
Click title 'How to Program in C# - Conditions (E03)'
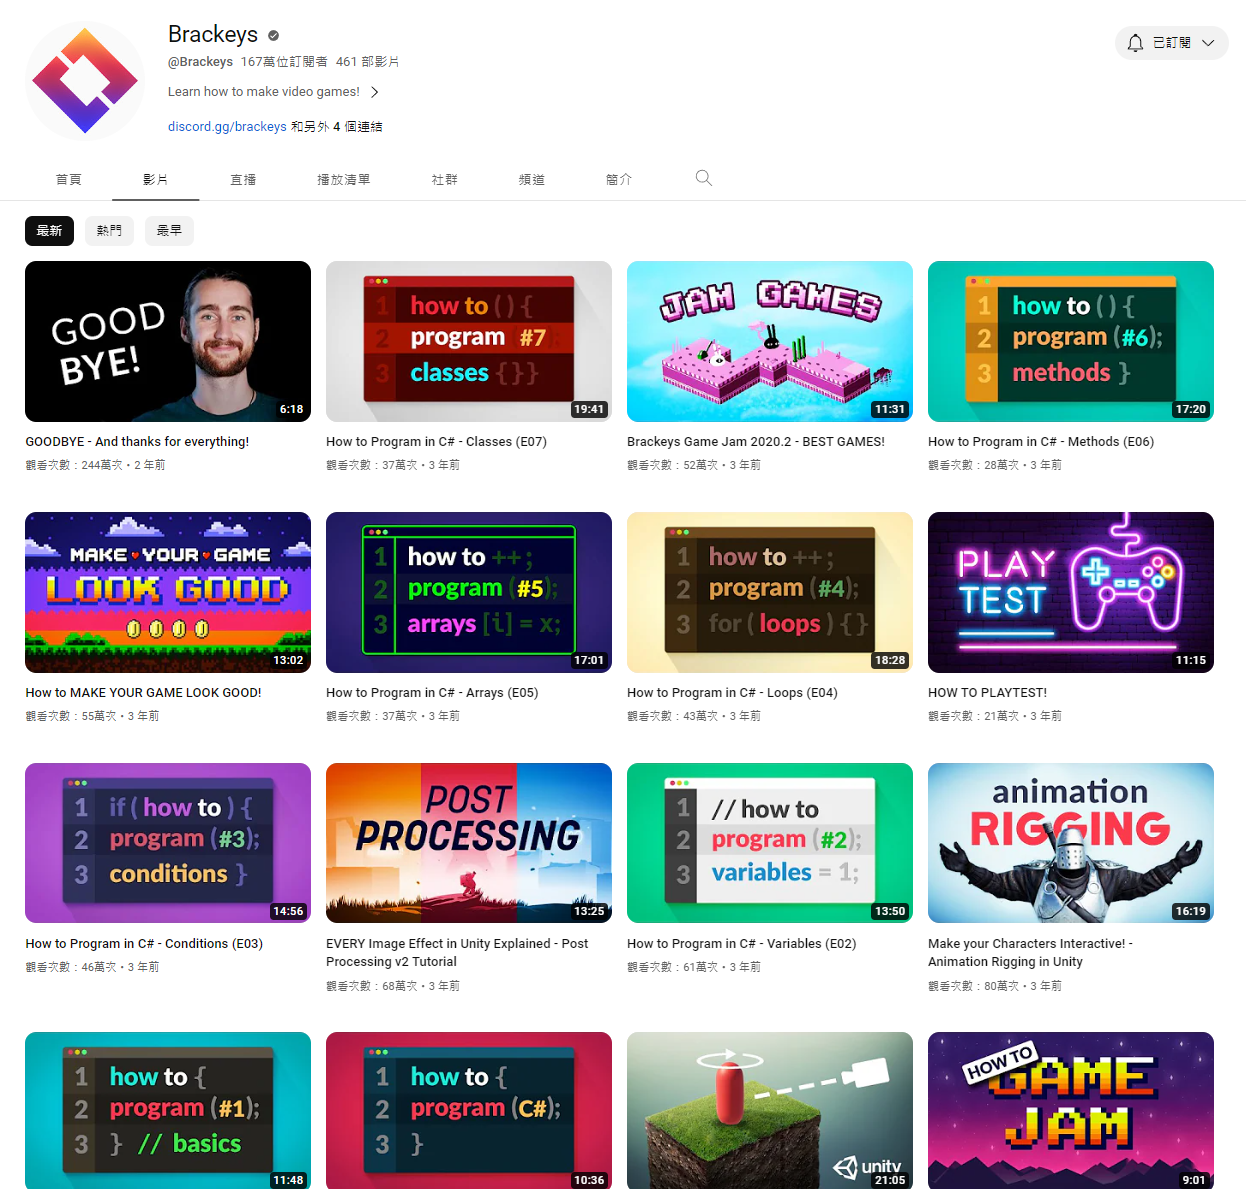pos(144,944)
